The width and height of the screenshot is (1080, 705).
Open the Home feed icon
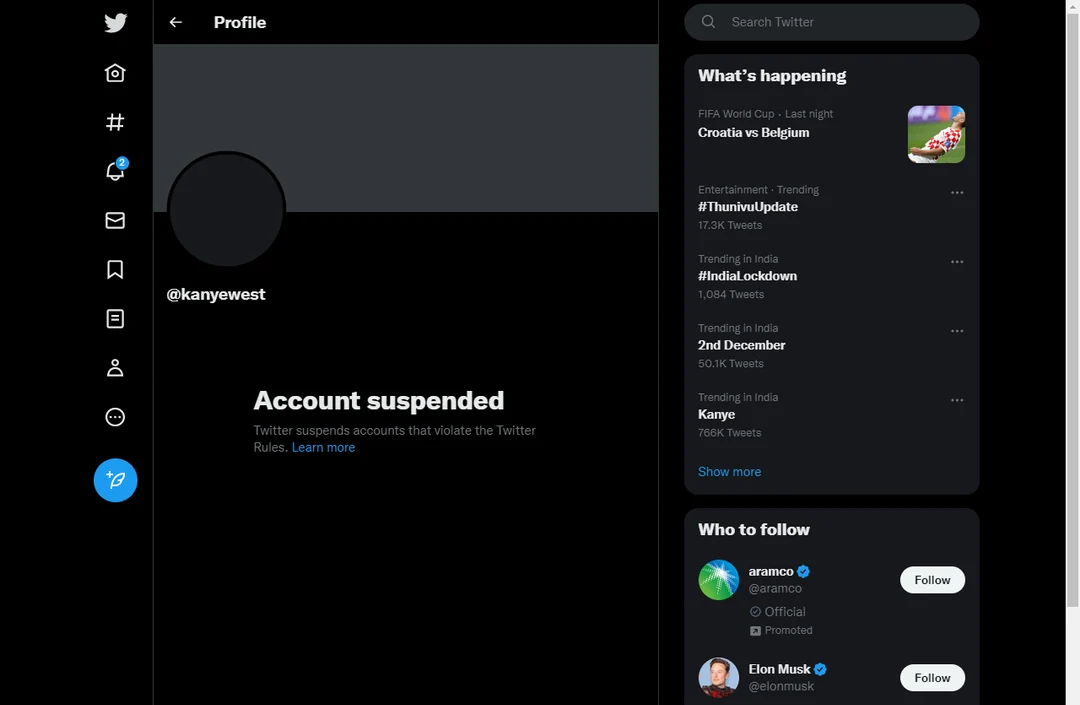(x=115, y=72)
